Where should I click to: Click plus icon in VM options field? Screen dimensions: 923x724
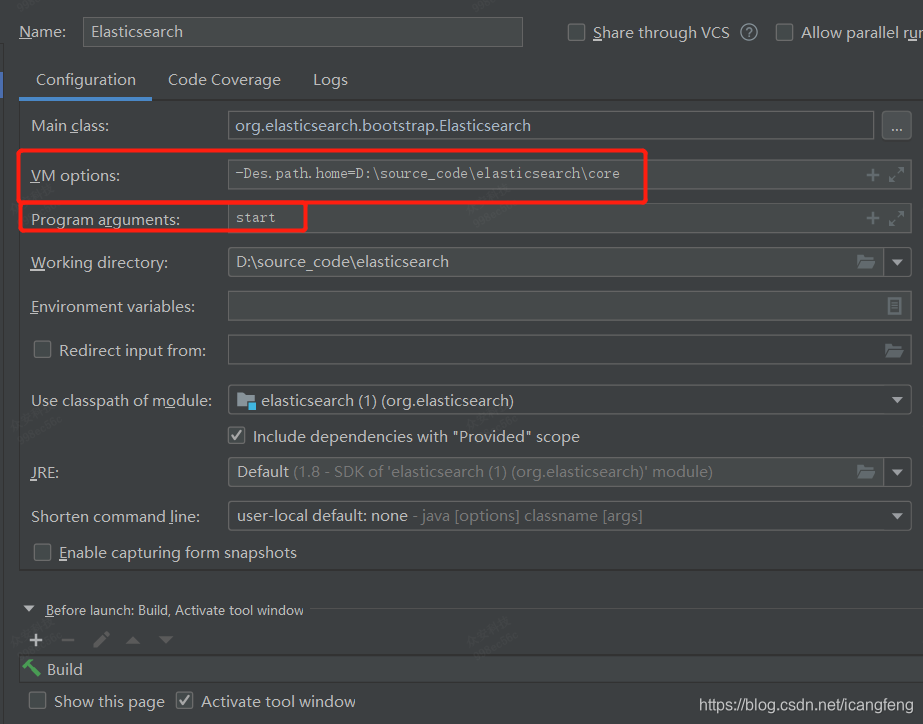872,175
